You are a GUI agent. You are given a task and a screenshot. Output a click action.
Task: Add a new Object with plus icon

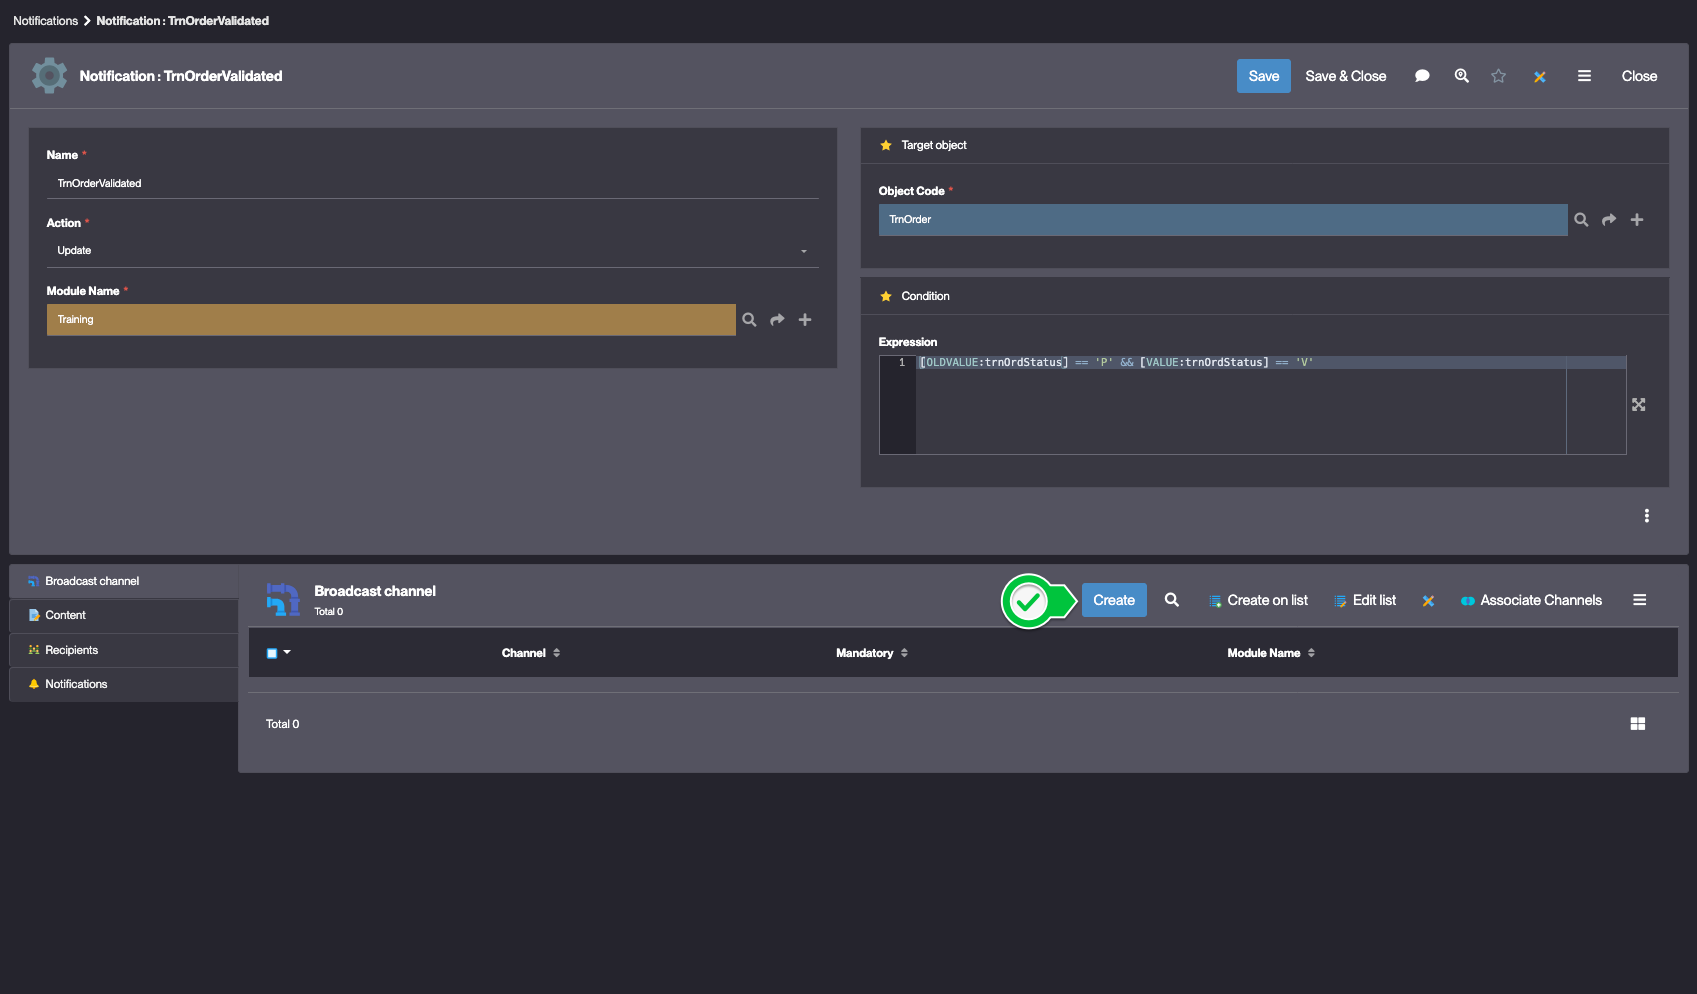point(1637,220)
